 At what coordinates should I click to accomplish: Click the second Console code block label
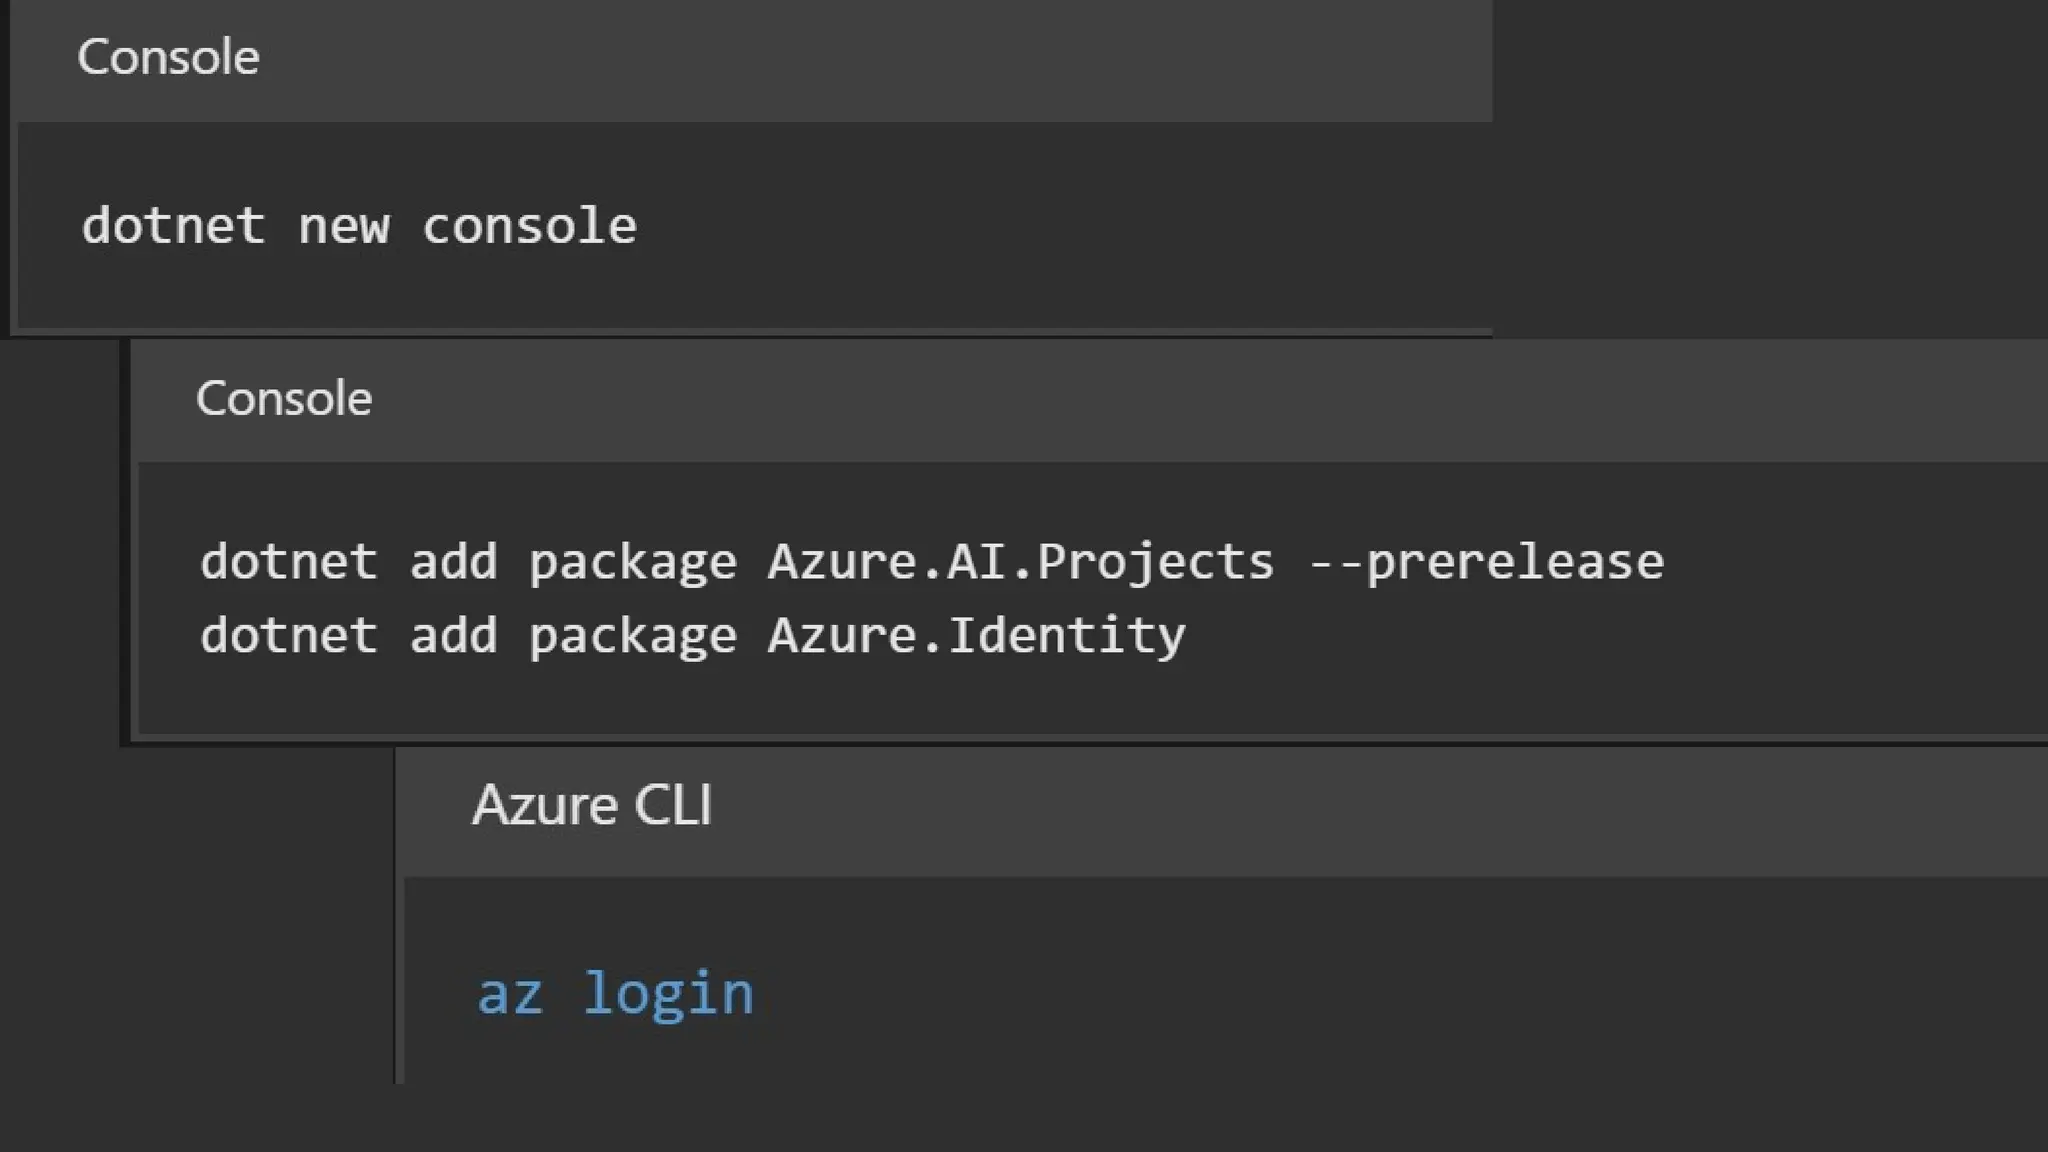(284, 399)
